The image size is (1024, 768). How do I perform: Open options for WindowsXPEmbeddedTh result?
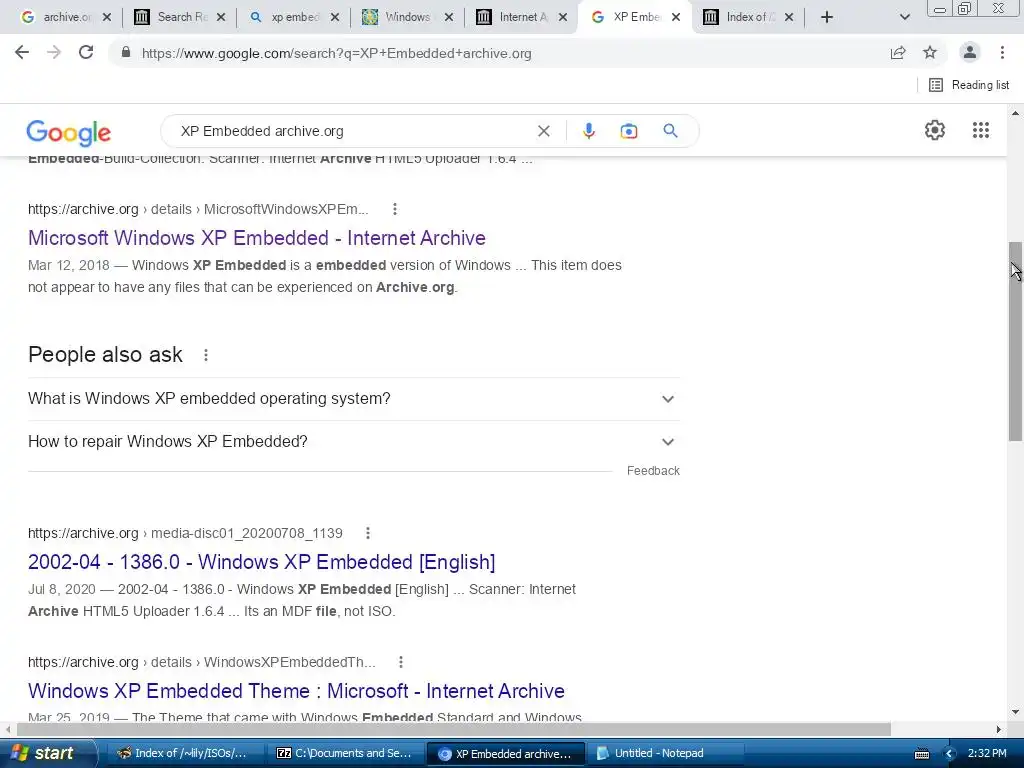[400, 662]
